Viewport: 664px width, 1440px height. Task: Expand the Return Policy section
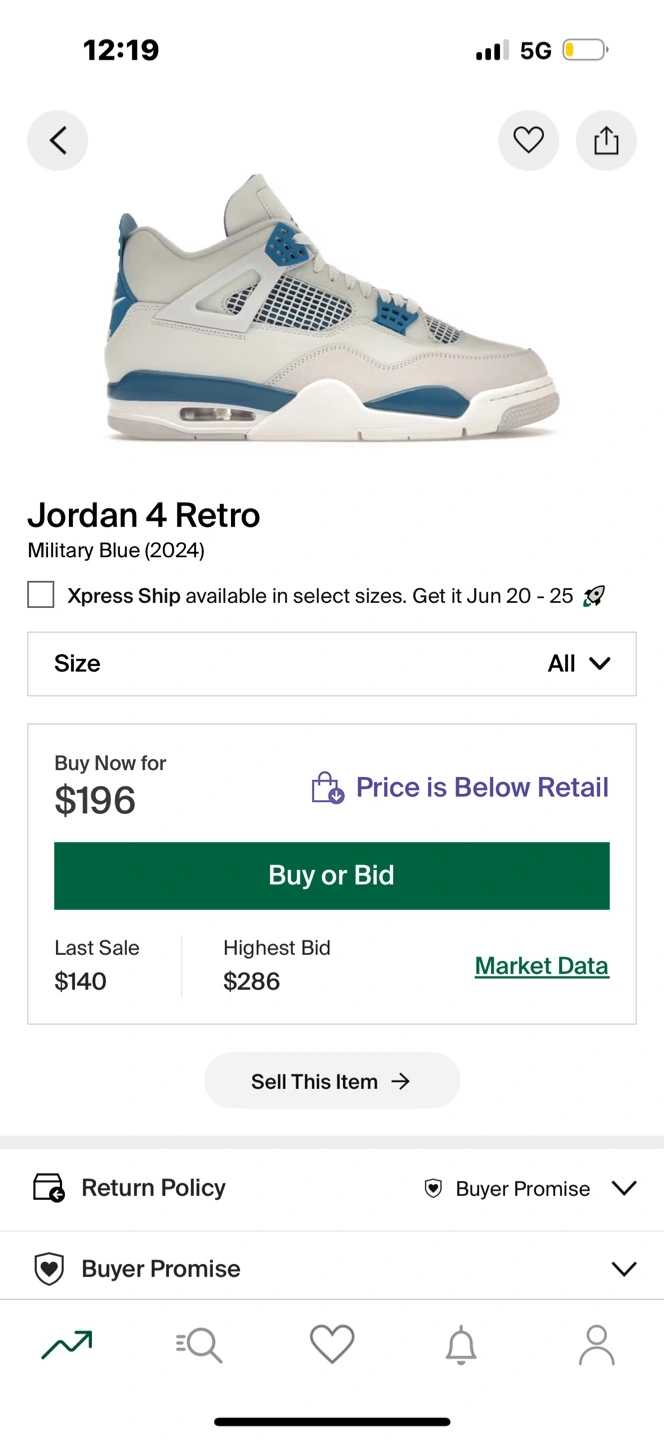[624, 1188]
